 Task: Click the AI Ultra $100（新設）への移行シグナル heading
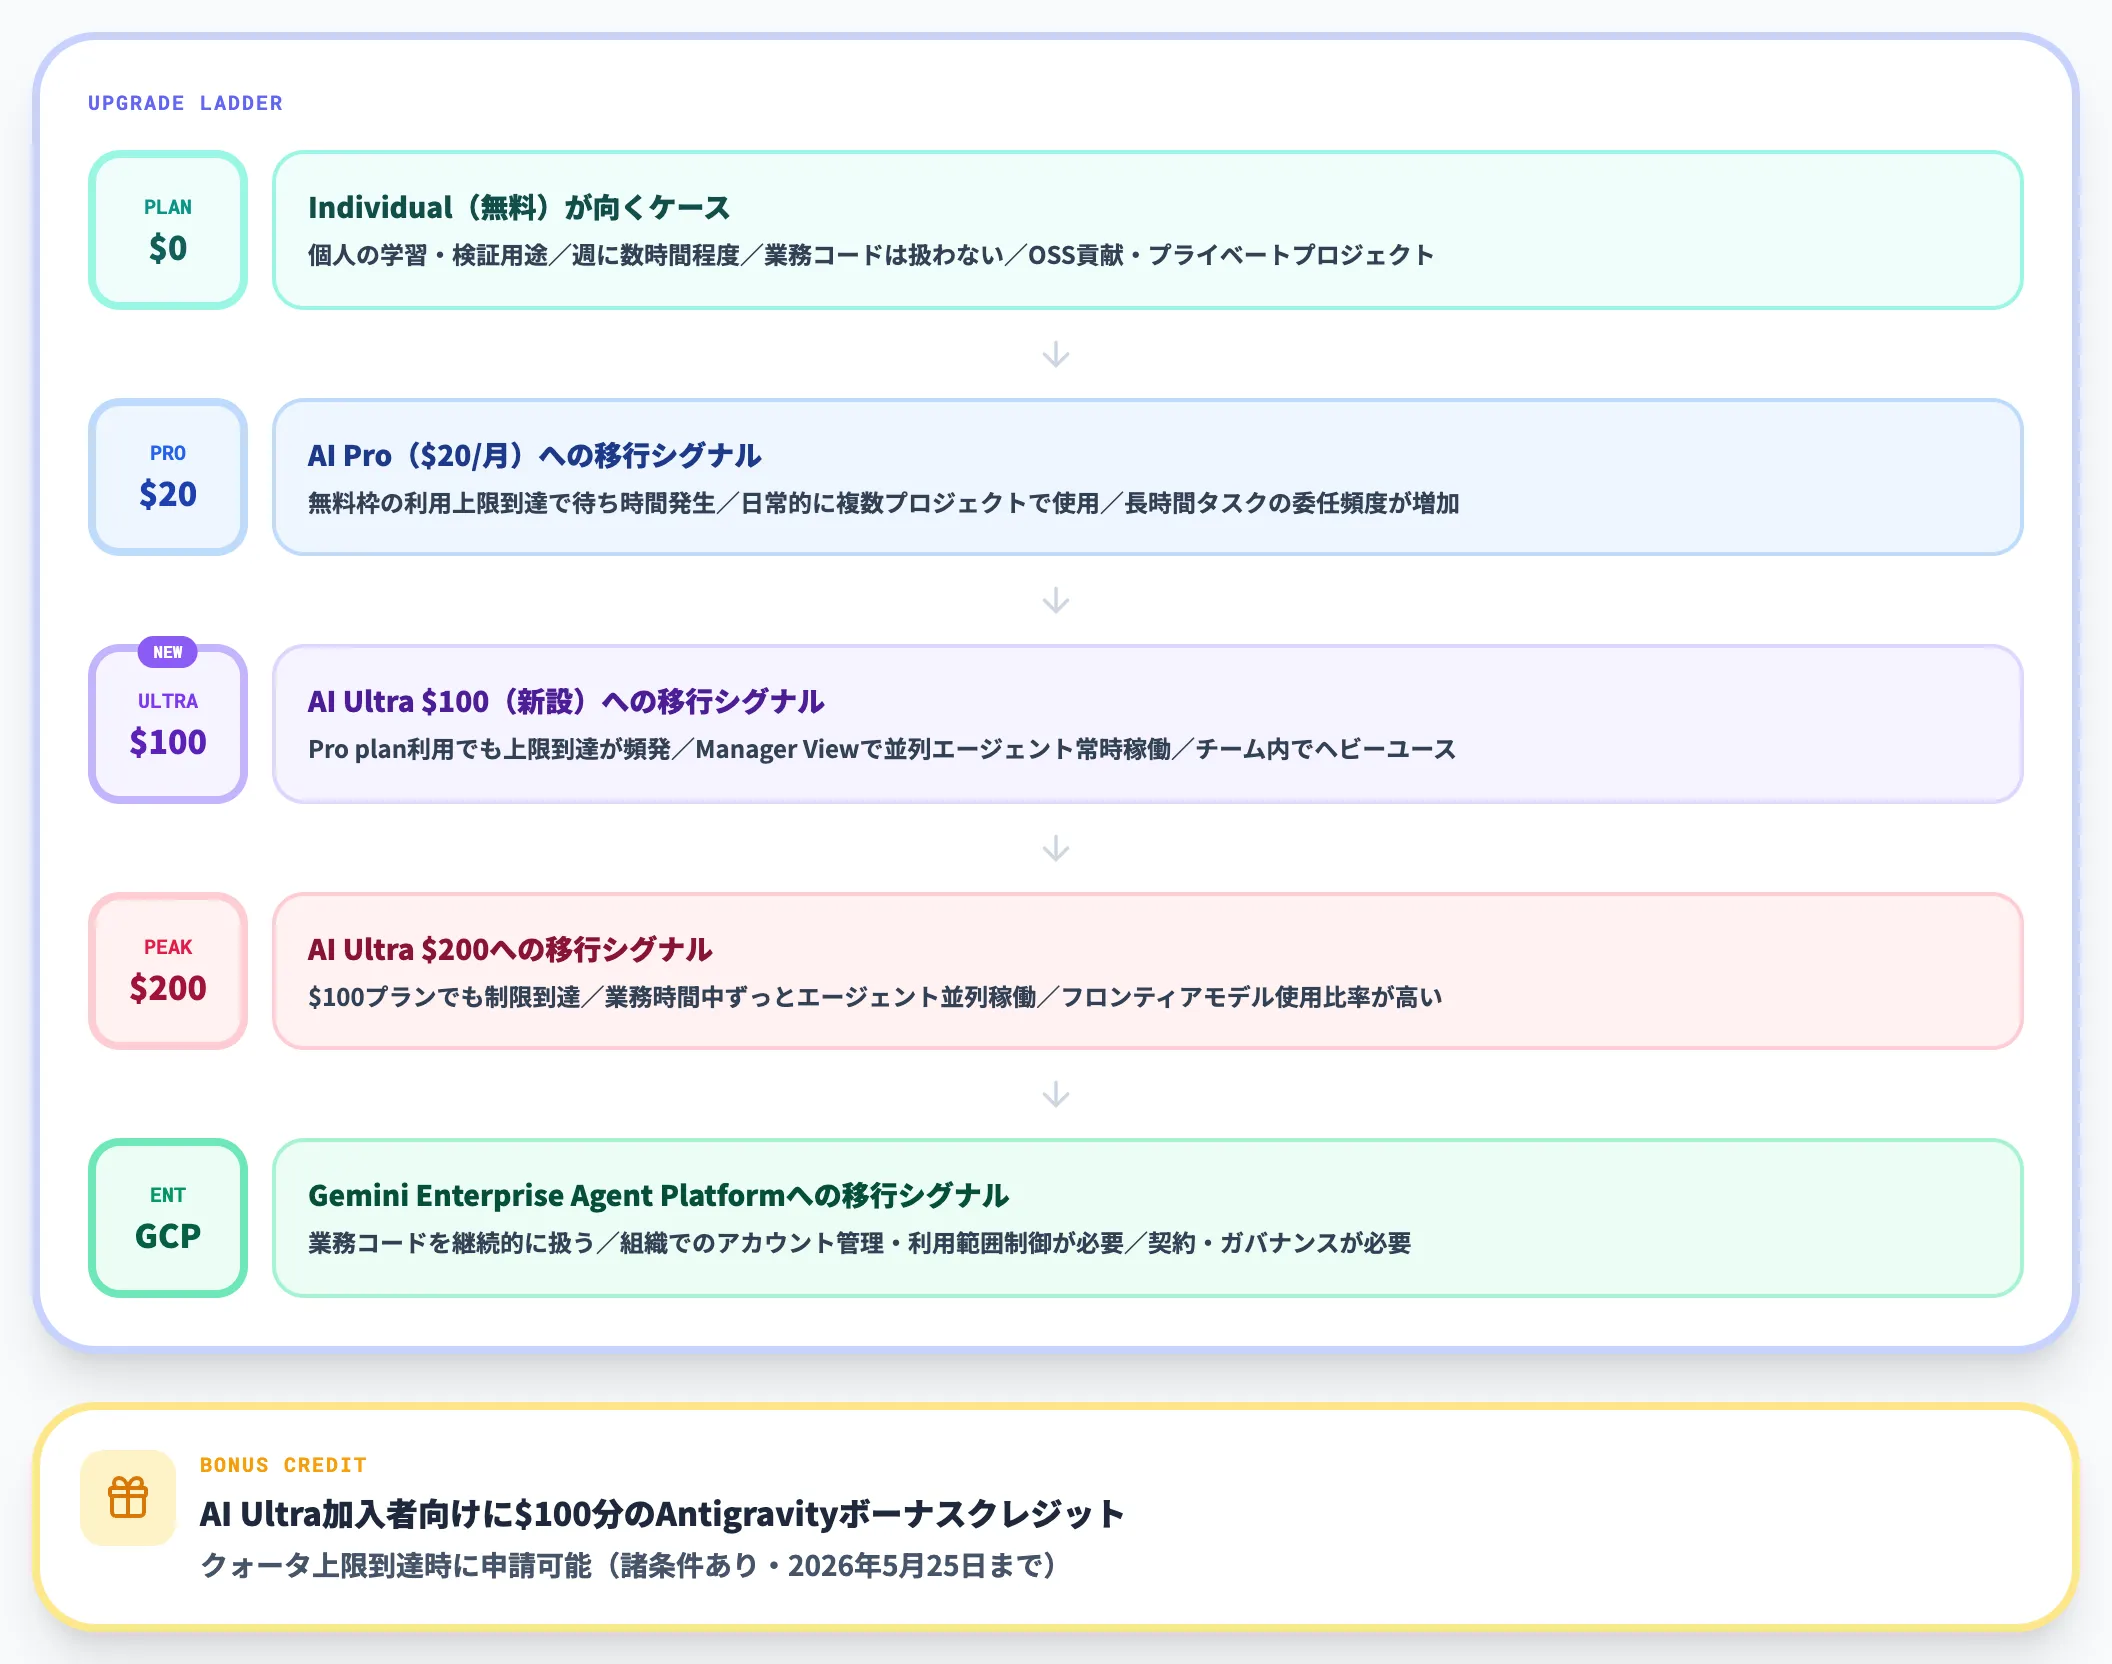click(x=566, y=701)
